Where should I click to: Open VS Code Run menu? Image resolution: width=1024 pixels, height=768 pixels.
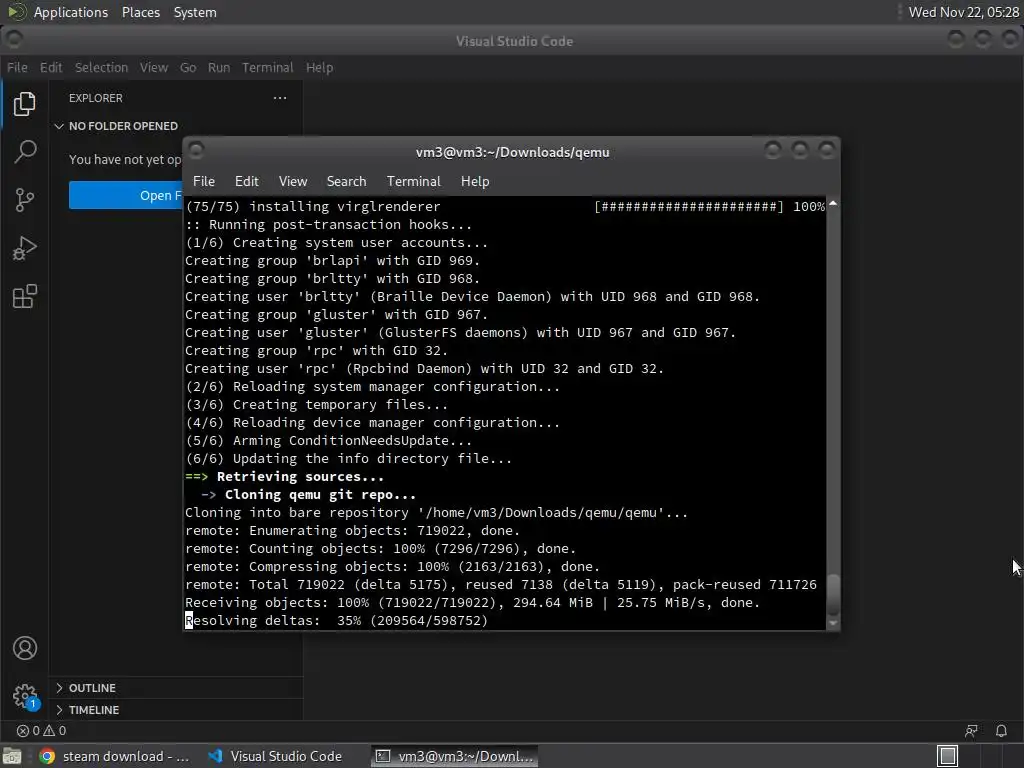(219, 67)
